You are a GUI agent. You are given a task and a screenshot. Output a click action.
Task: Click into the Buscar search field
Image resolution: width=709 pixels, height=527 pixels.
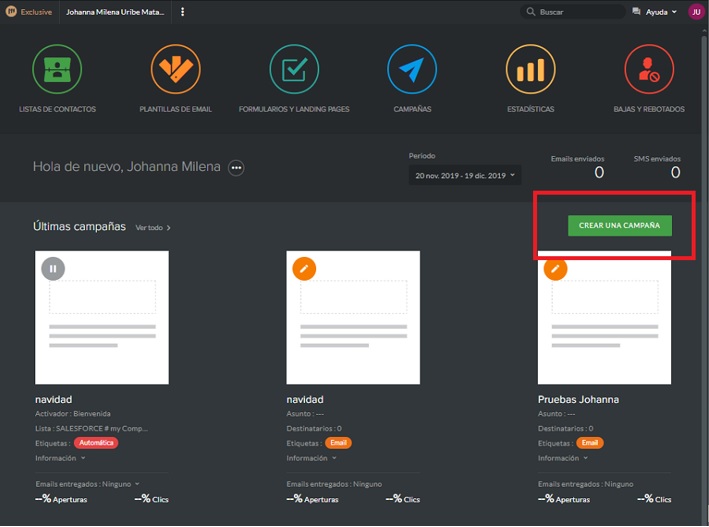pyautogui.click(x=575, y=12)
